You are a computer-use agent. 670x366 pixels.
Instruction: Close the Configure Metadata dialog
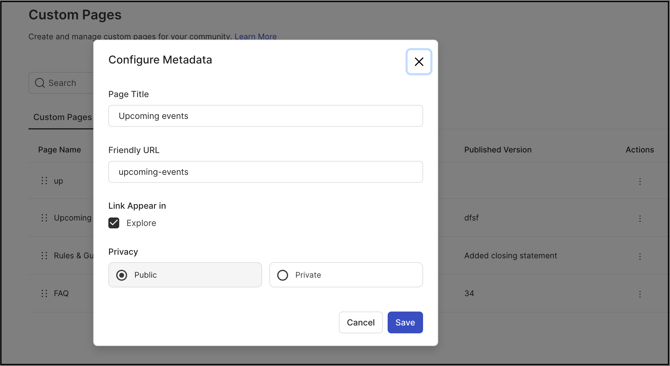[x=419, y=61]
